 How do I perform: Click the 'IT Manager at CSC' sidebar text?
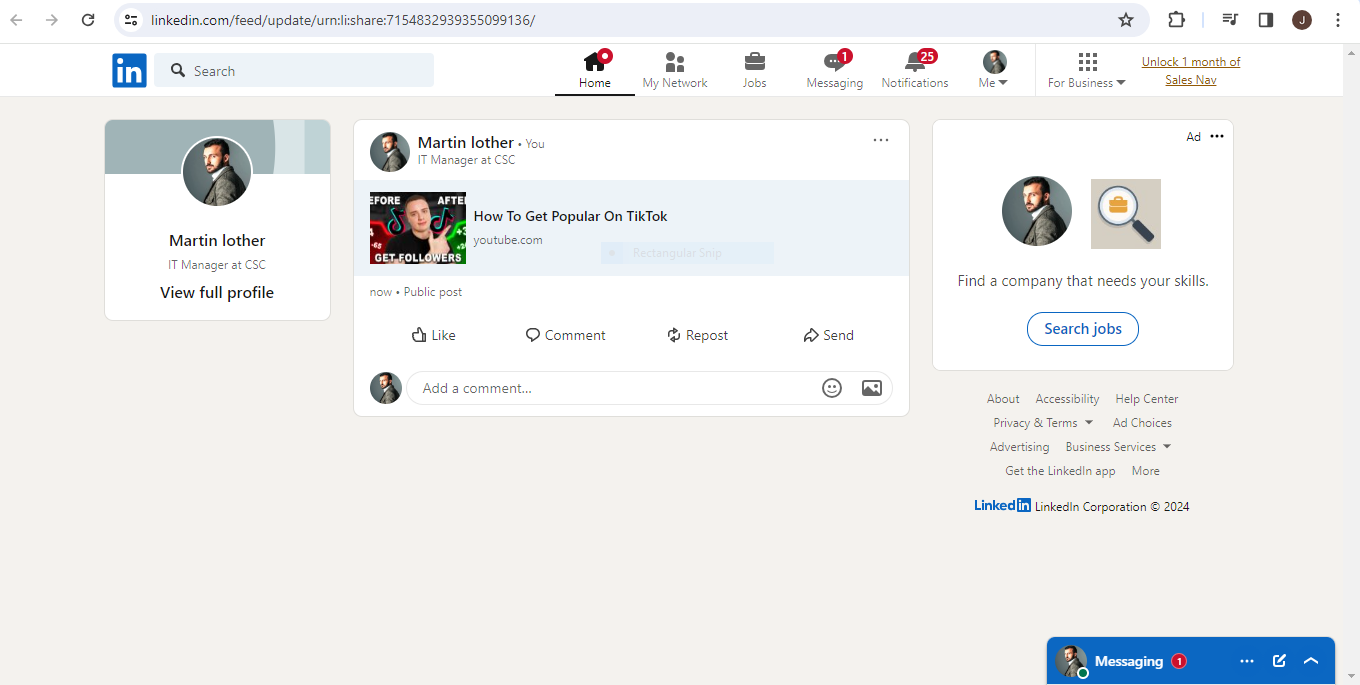217,265
